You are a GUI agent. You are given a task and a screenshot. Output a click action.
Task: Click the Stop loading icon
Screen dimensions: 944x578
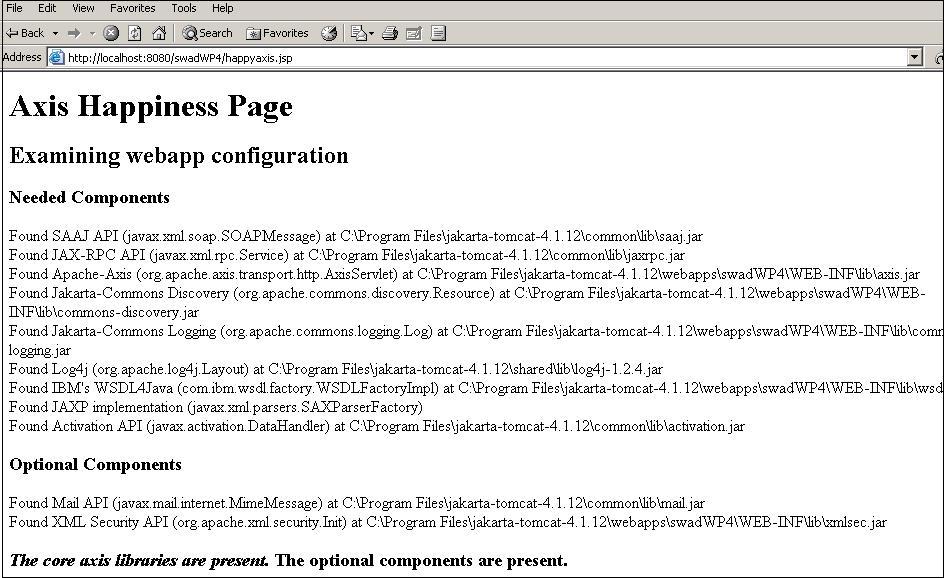click(110, 32)
